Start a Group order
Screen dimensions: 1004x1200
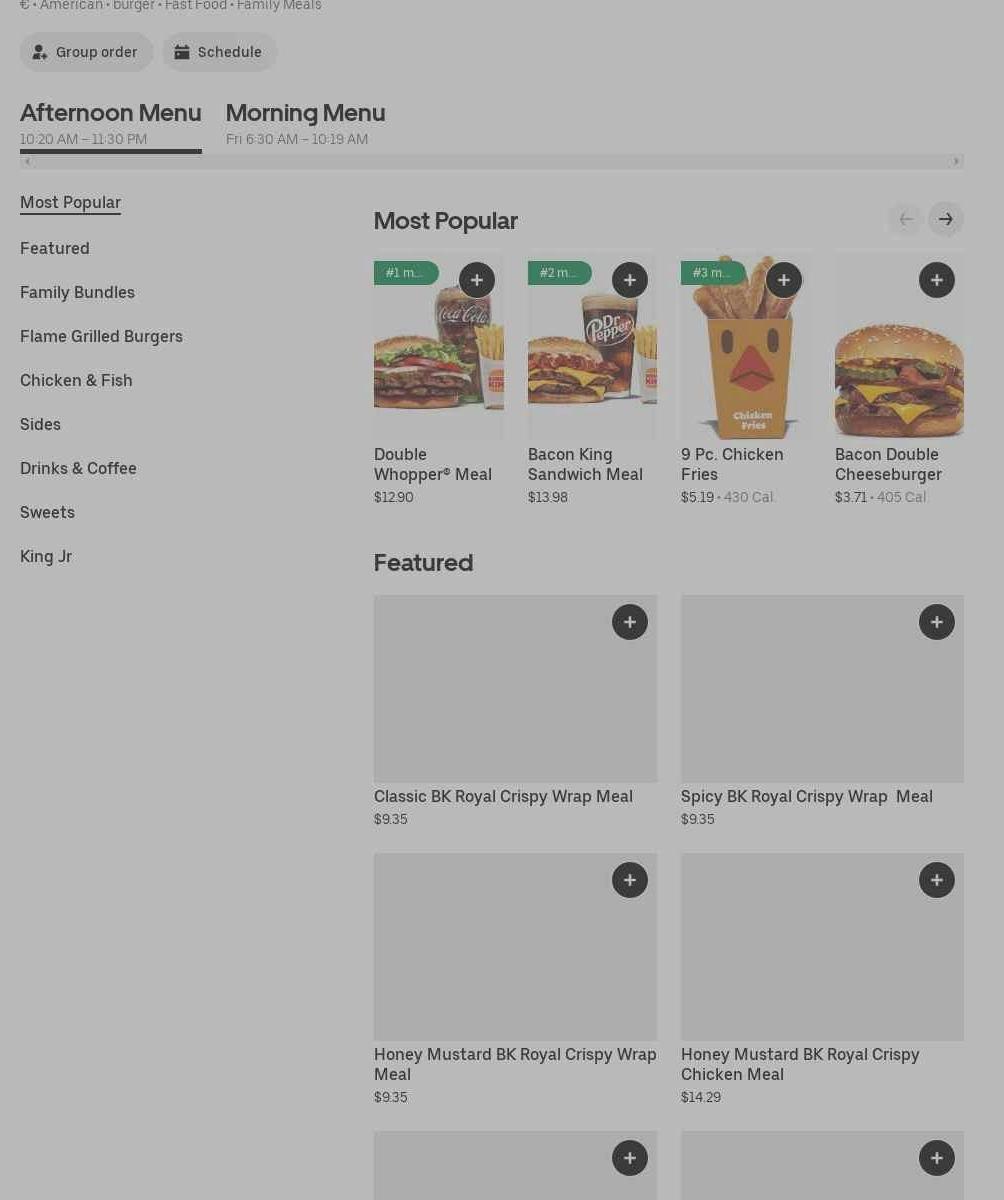pos(87,52)
